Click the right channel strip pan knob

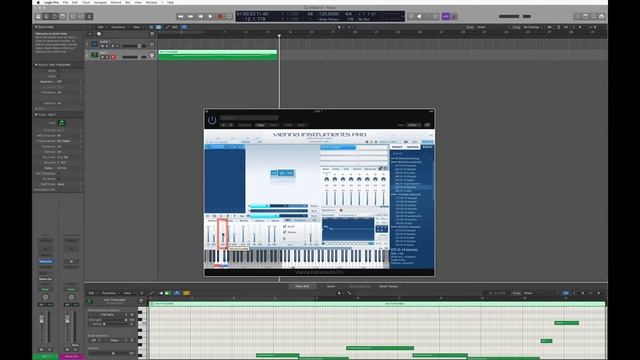pyautogui.click(x=71, y=297)
